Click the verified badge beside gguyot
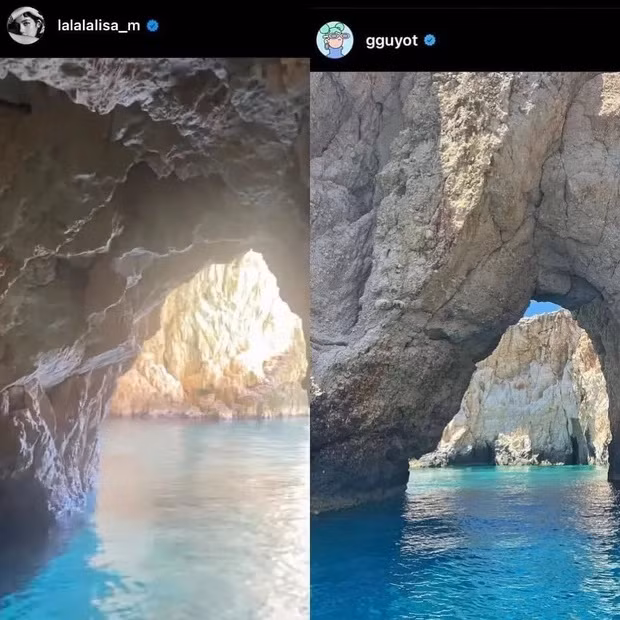The height and width of the screenshot is (620, 620). click(430, 40)
